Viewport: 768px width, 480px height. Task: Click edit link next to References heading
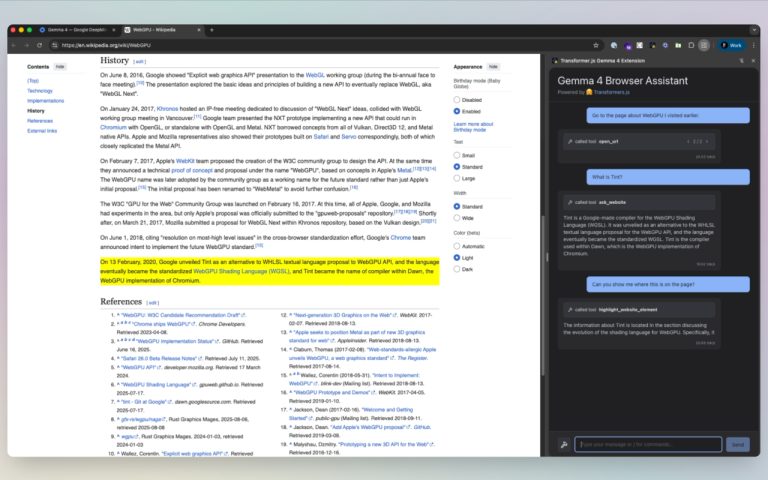[153, 303]
